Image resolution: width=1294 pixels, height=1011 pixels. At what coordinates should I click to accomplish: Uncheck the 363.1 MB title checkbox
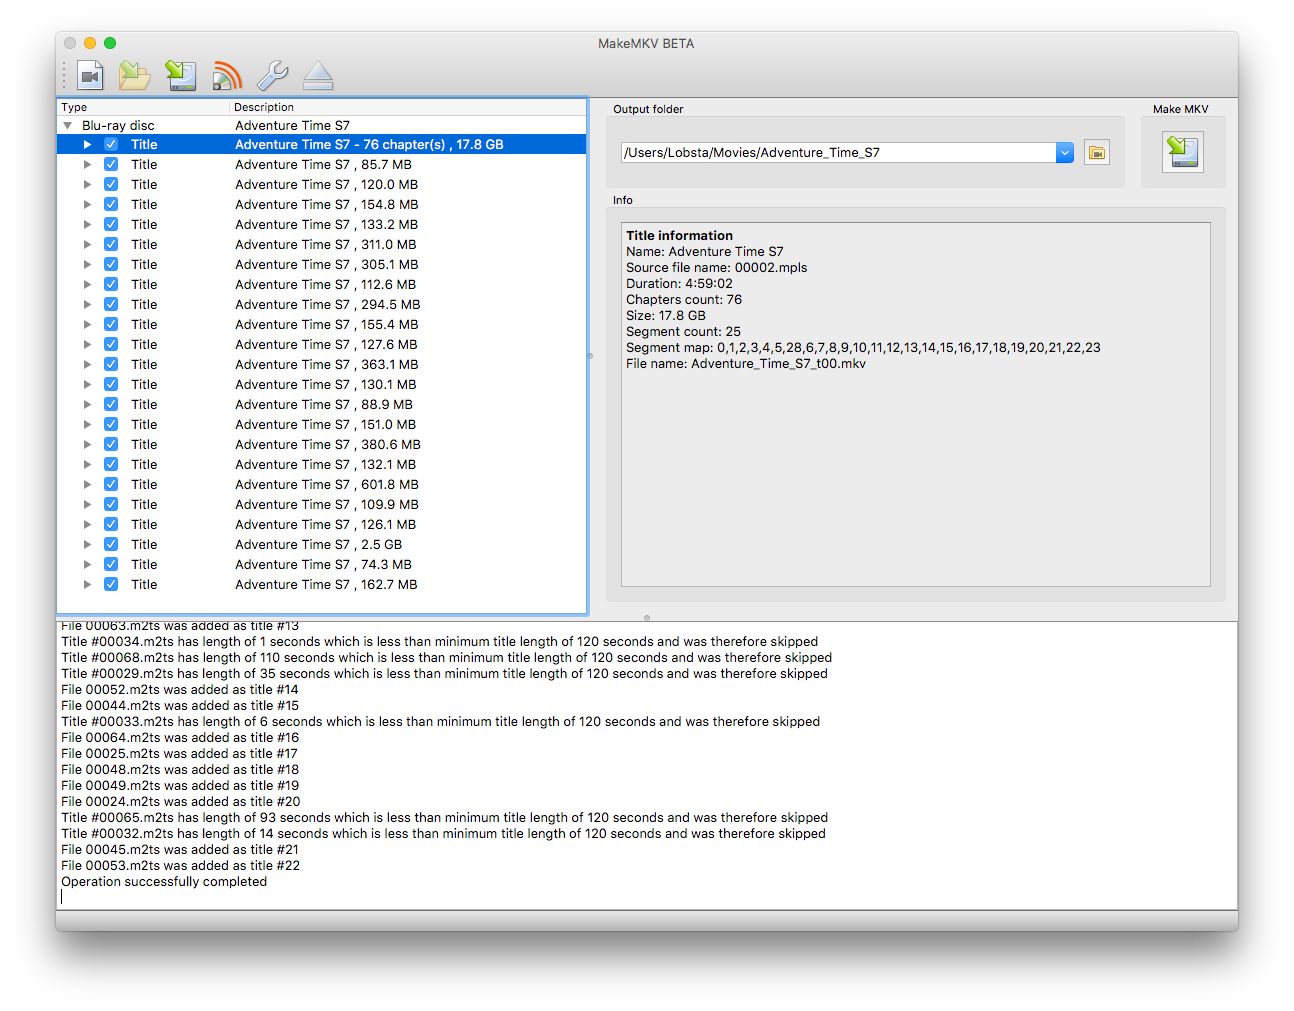click(x=111, y=365)
